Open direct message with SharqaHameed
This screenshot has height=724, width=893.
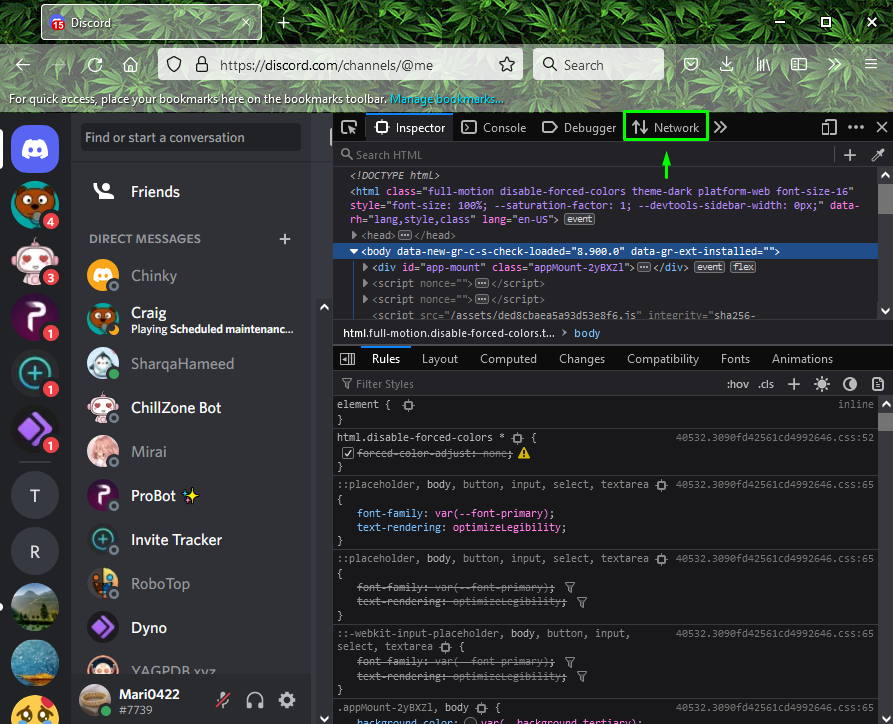pos(192,364)
